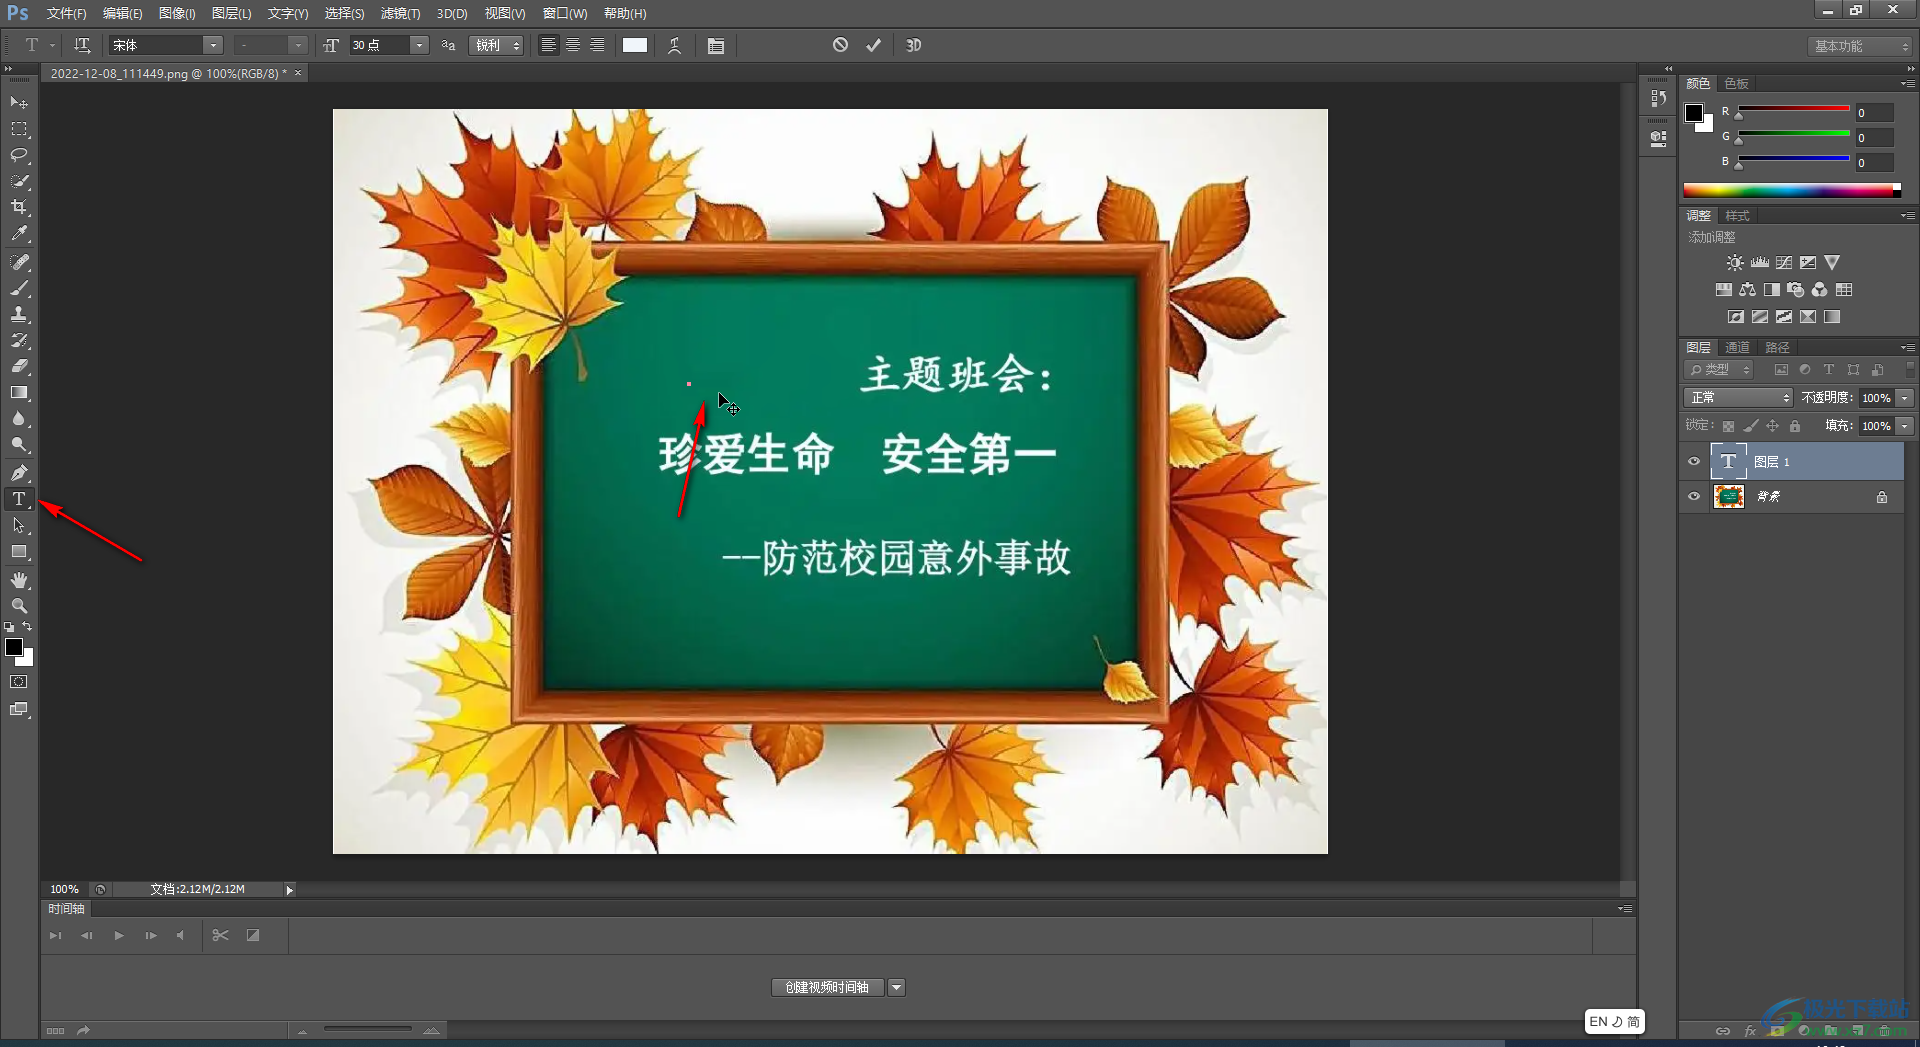Open the 文件(F) menu
This screenshot has height=1047, width=1920.
click(66, 13)
